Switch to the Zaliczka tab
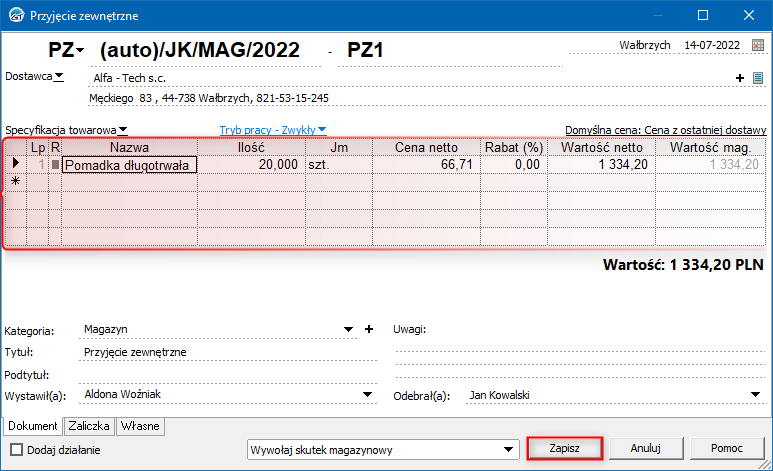Viewport: 773px width, 471px height. [89, 426]
